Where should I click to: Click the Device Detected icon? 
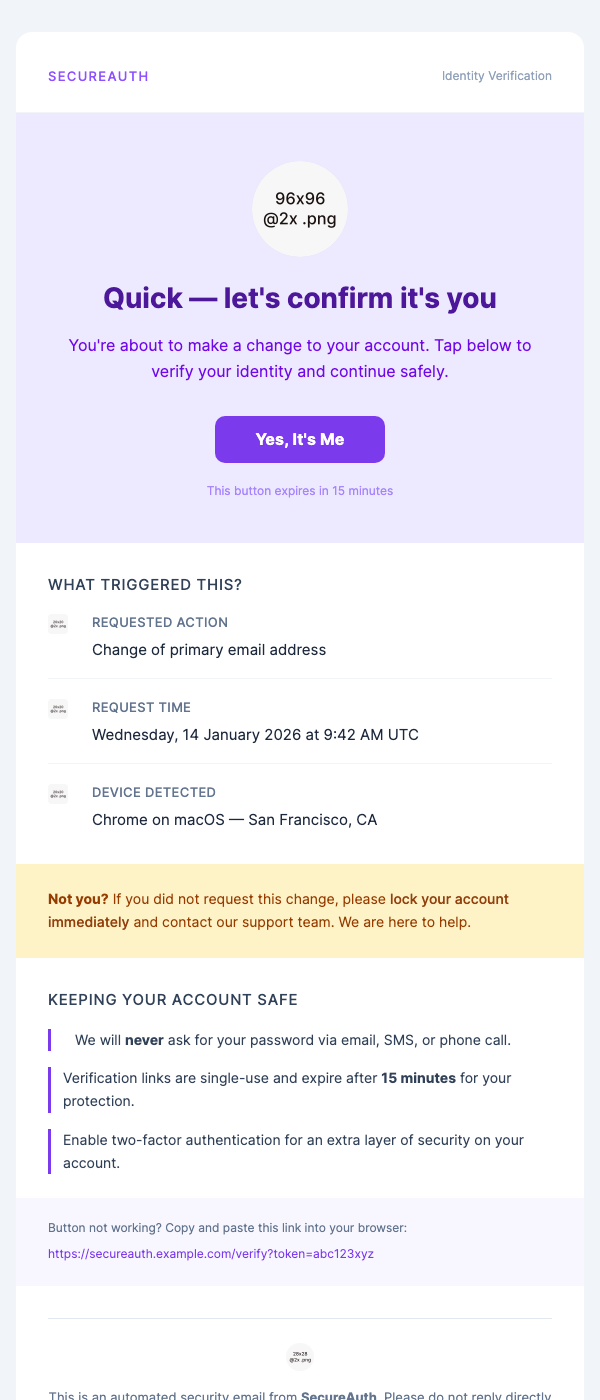[x=58, y=792]
